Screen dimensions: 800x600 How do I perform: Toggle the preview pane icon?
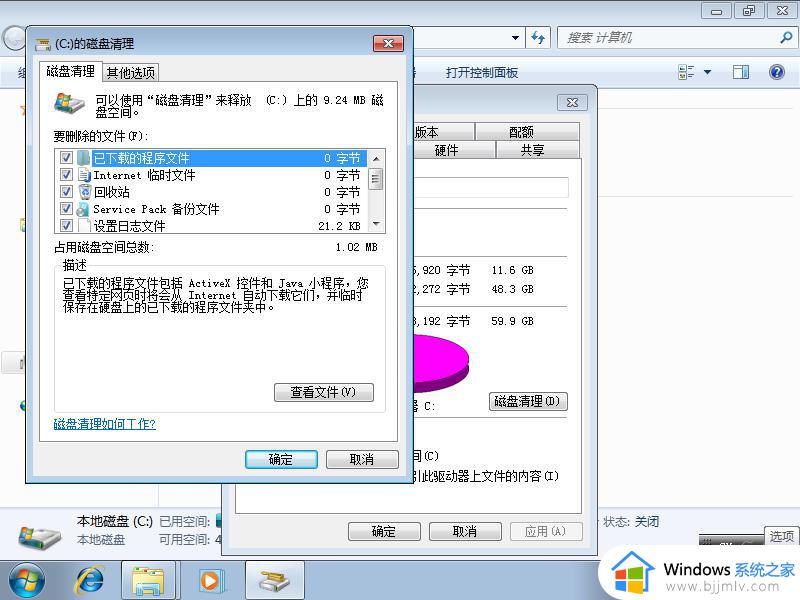pos(741,72)
